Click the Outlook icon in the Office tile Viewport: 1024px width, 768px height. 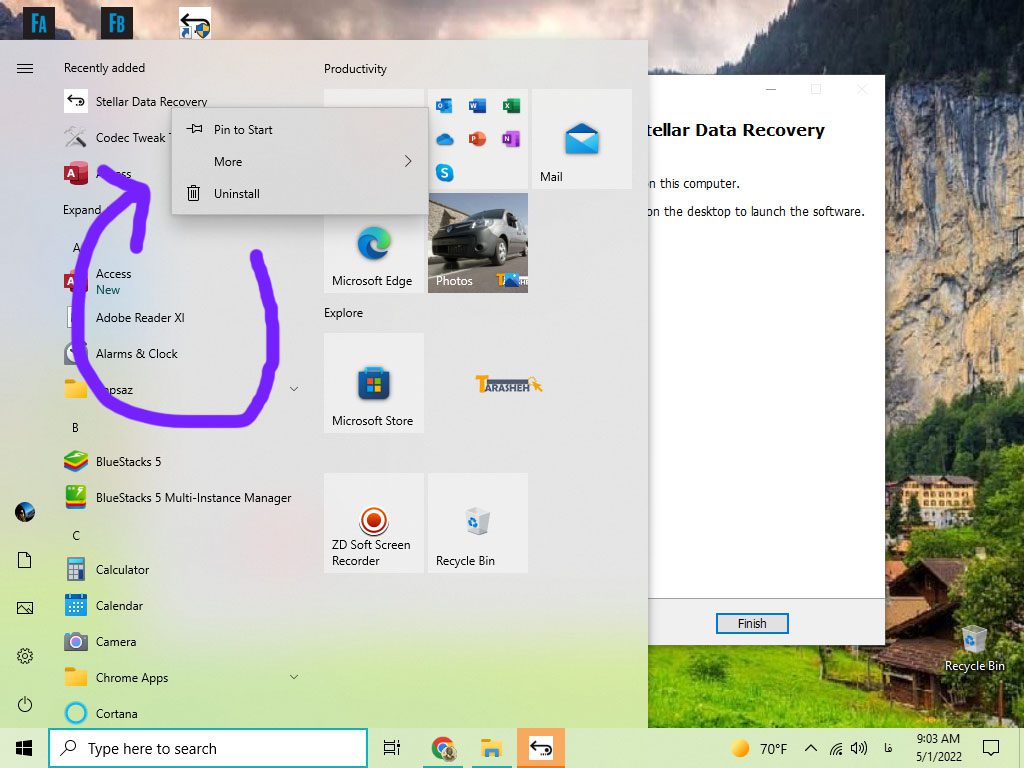click(x=444, y=105)
